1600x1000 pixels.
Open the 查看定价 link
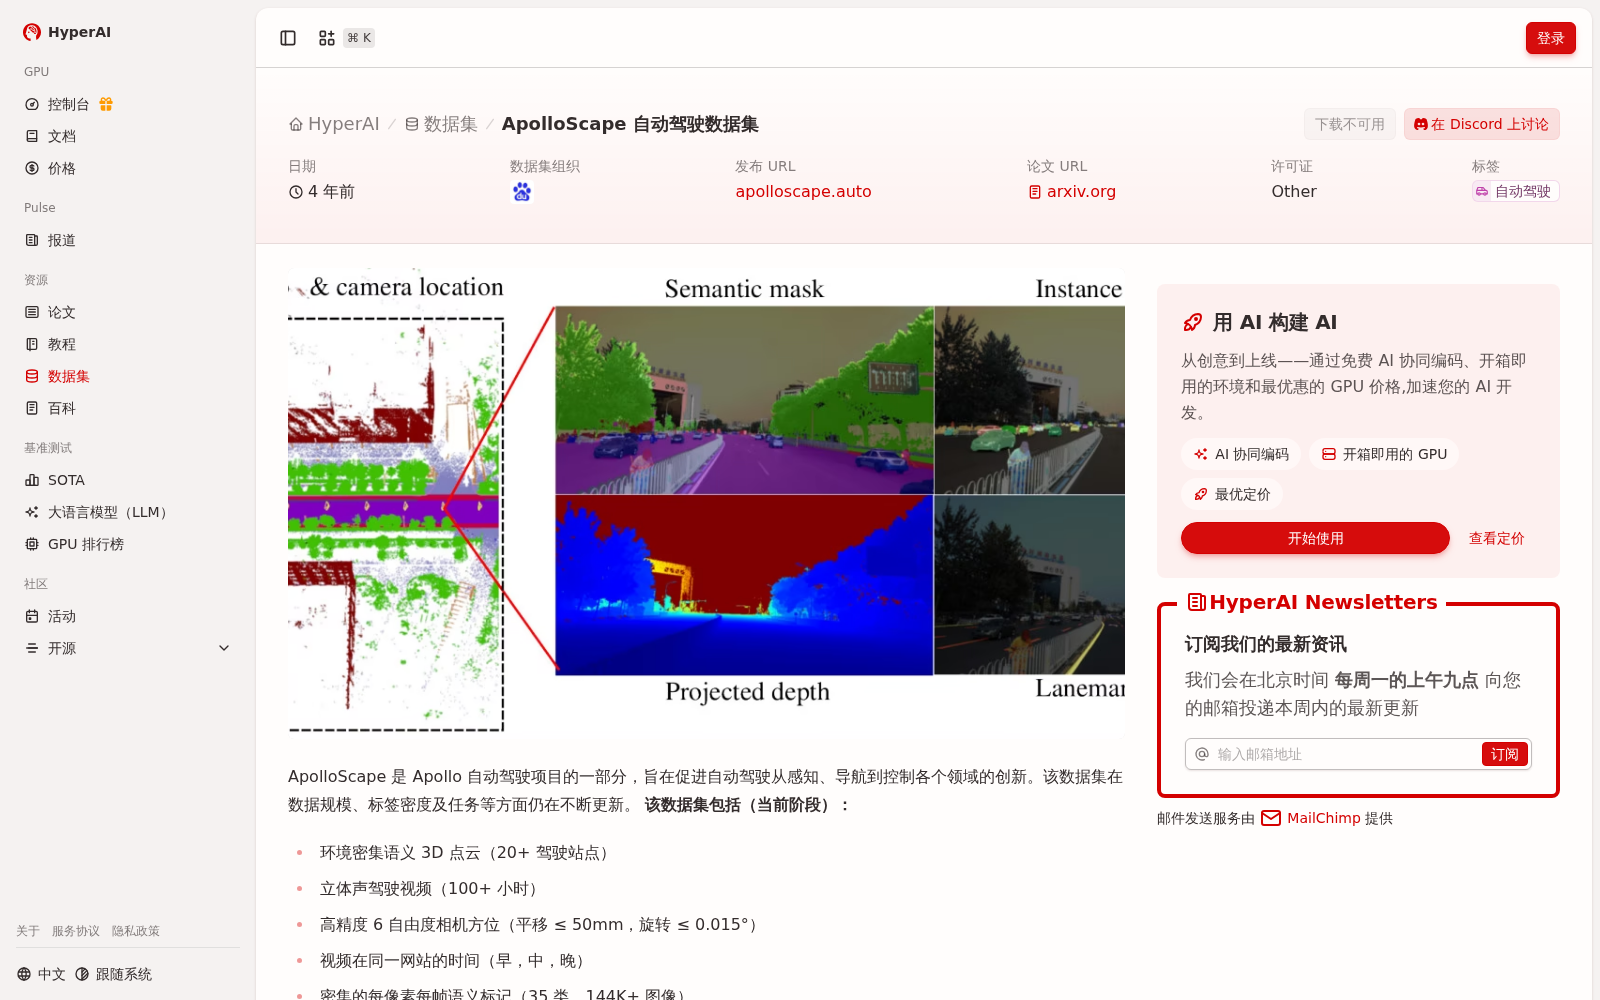click(x=1497, y=538)
